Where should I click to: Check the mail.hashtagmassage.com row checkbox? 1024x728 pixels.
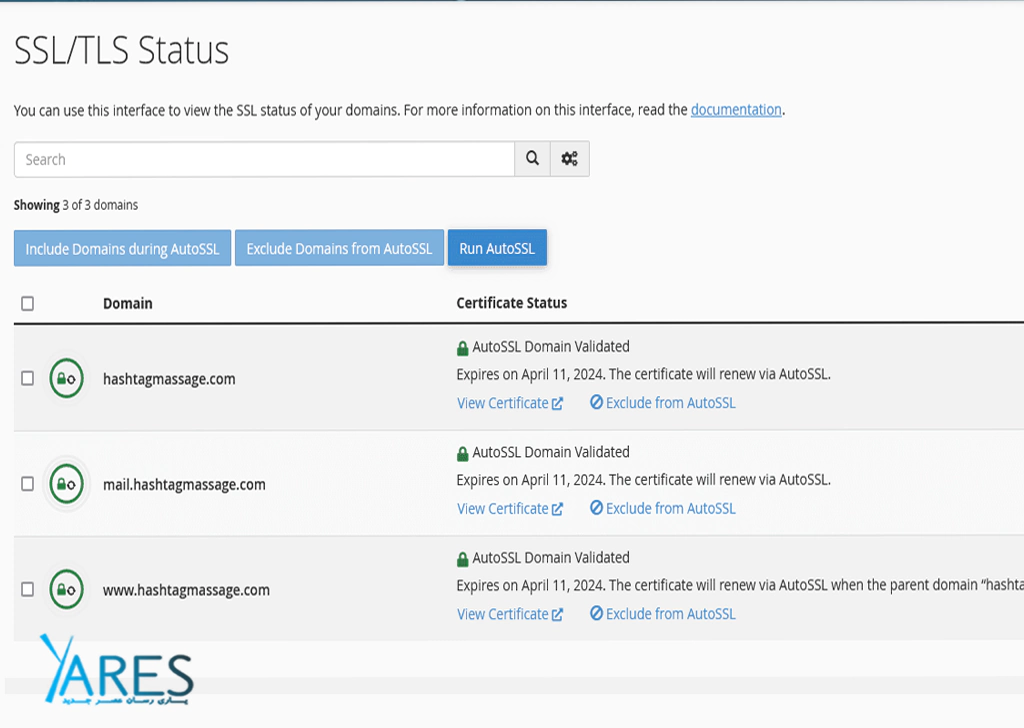[27, 484]
